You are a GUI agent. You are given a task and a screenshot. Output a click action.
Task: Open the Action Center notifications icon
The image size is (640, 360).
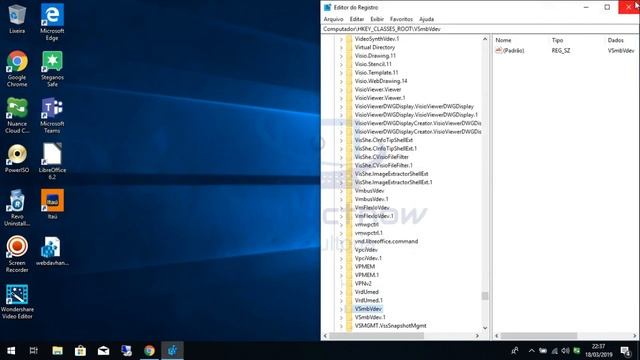(626, 351)
